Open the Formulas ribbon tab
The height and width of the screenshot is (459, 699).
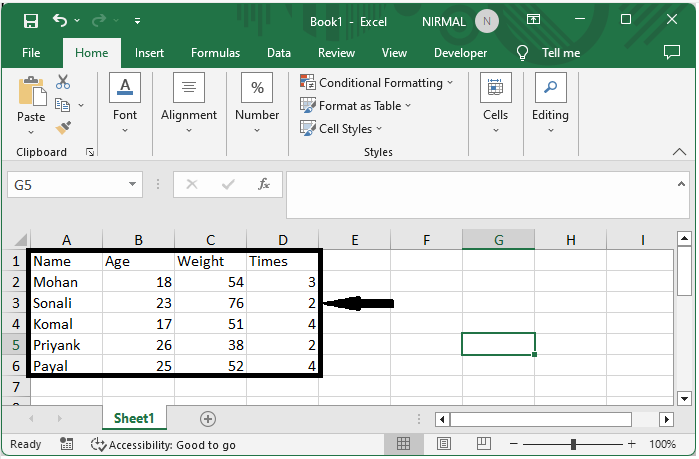pyautogui.click(x=215, y=53)
